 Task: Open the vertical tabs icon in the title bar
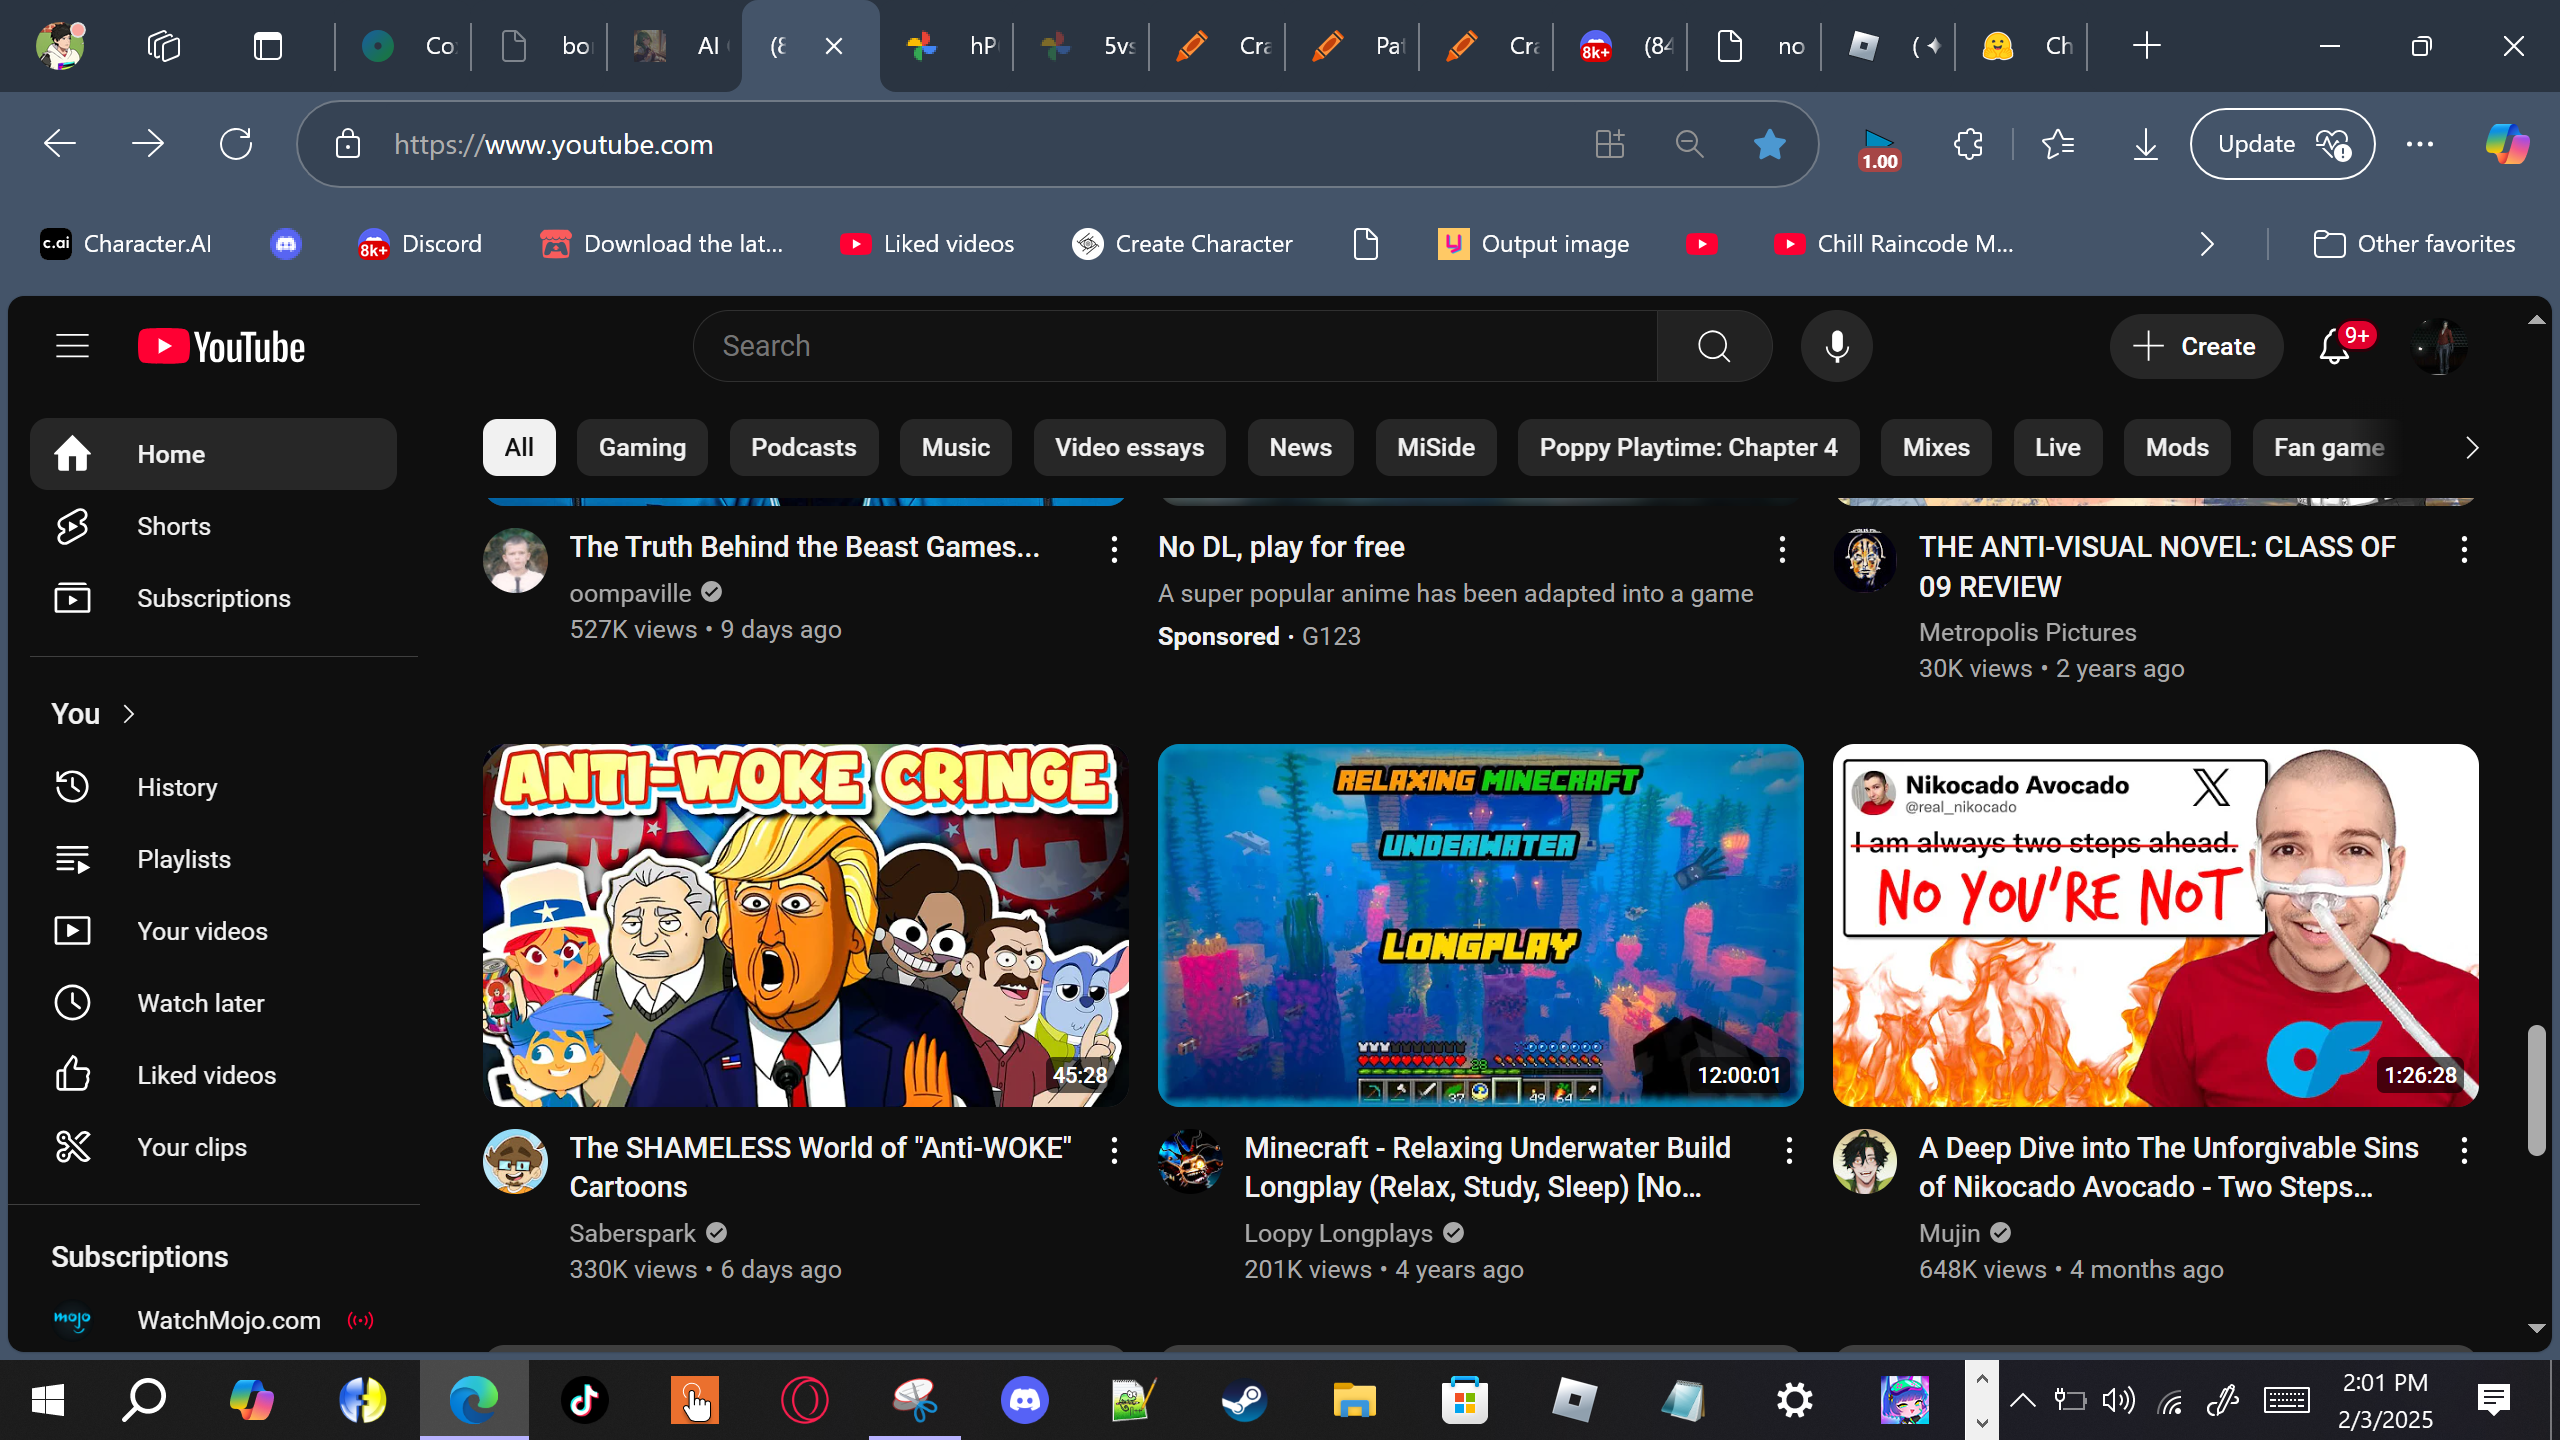point(267,46)
